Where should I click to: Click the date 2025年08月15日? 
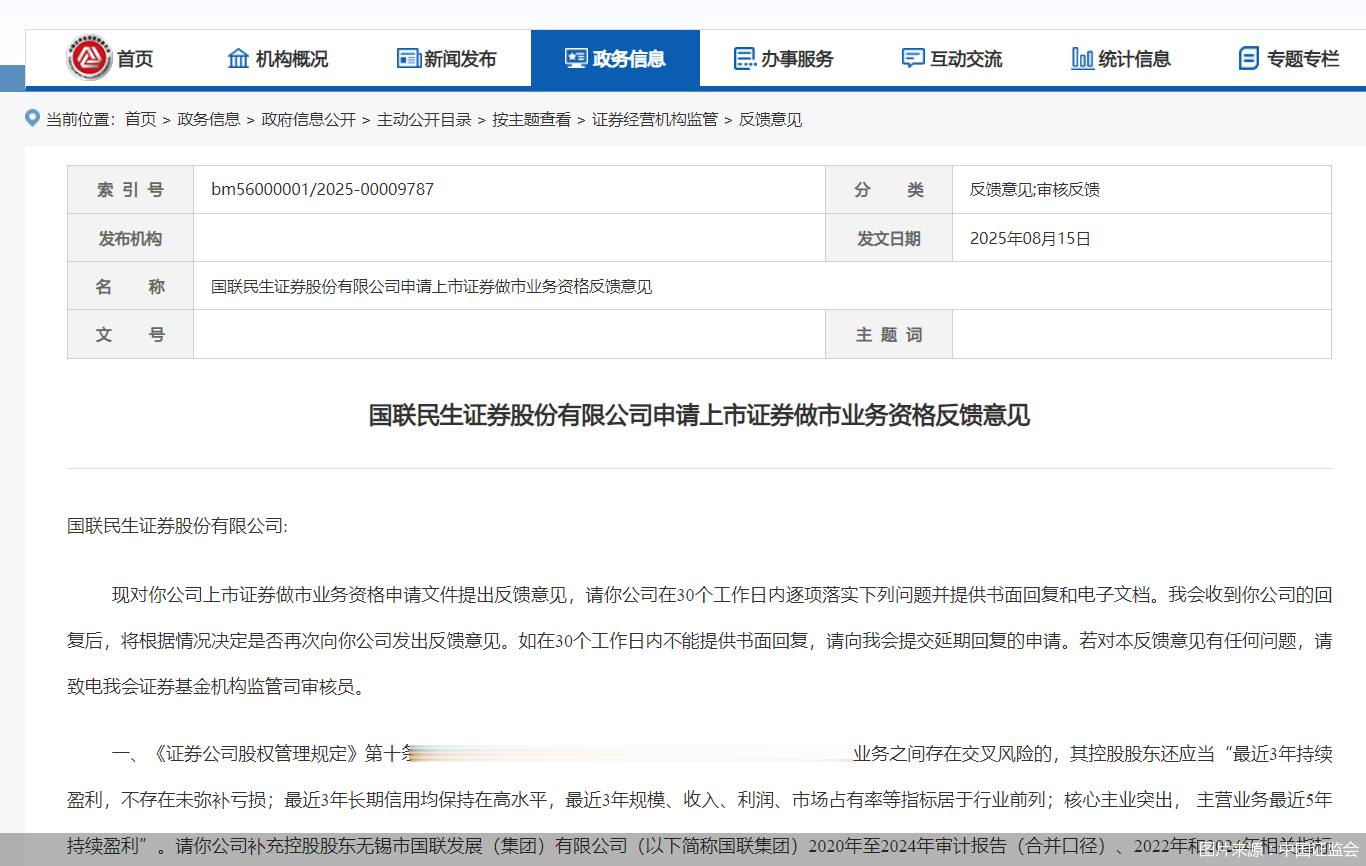coord(1030,238)
